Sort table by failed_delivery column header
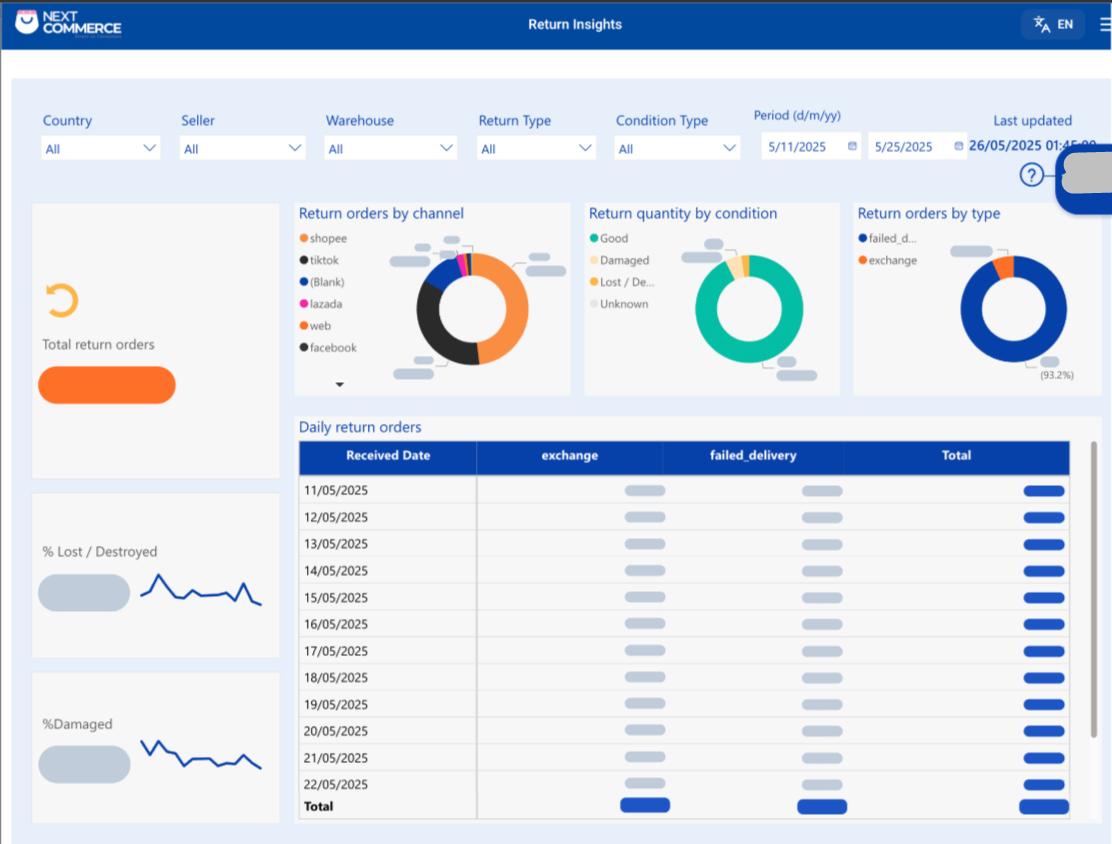Viewport: 1112px width, 844px height. coord(752,456)
